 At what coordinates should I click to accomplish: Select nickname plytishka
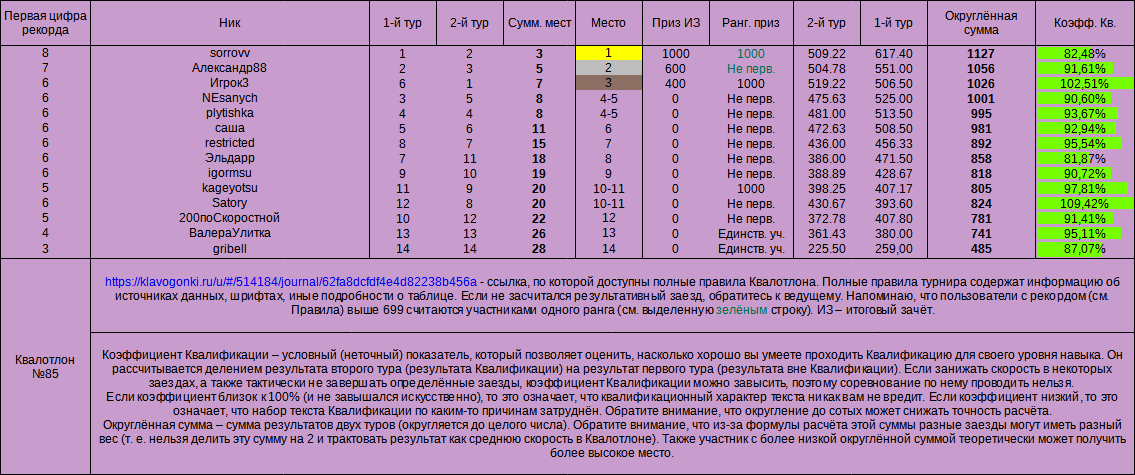(230, 113)
